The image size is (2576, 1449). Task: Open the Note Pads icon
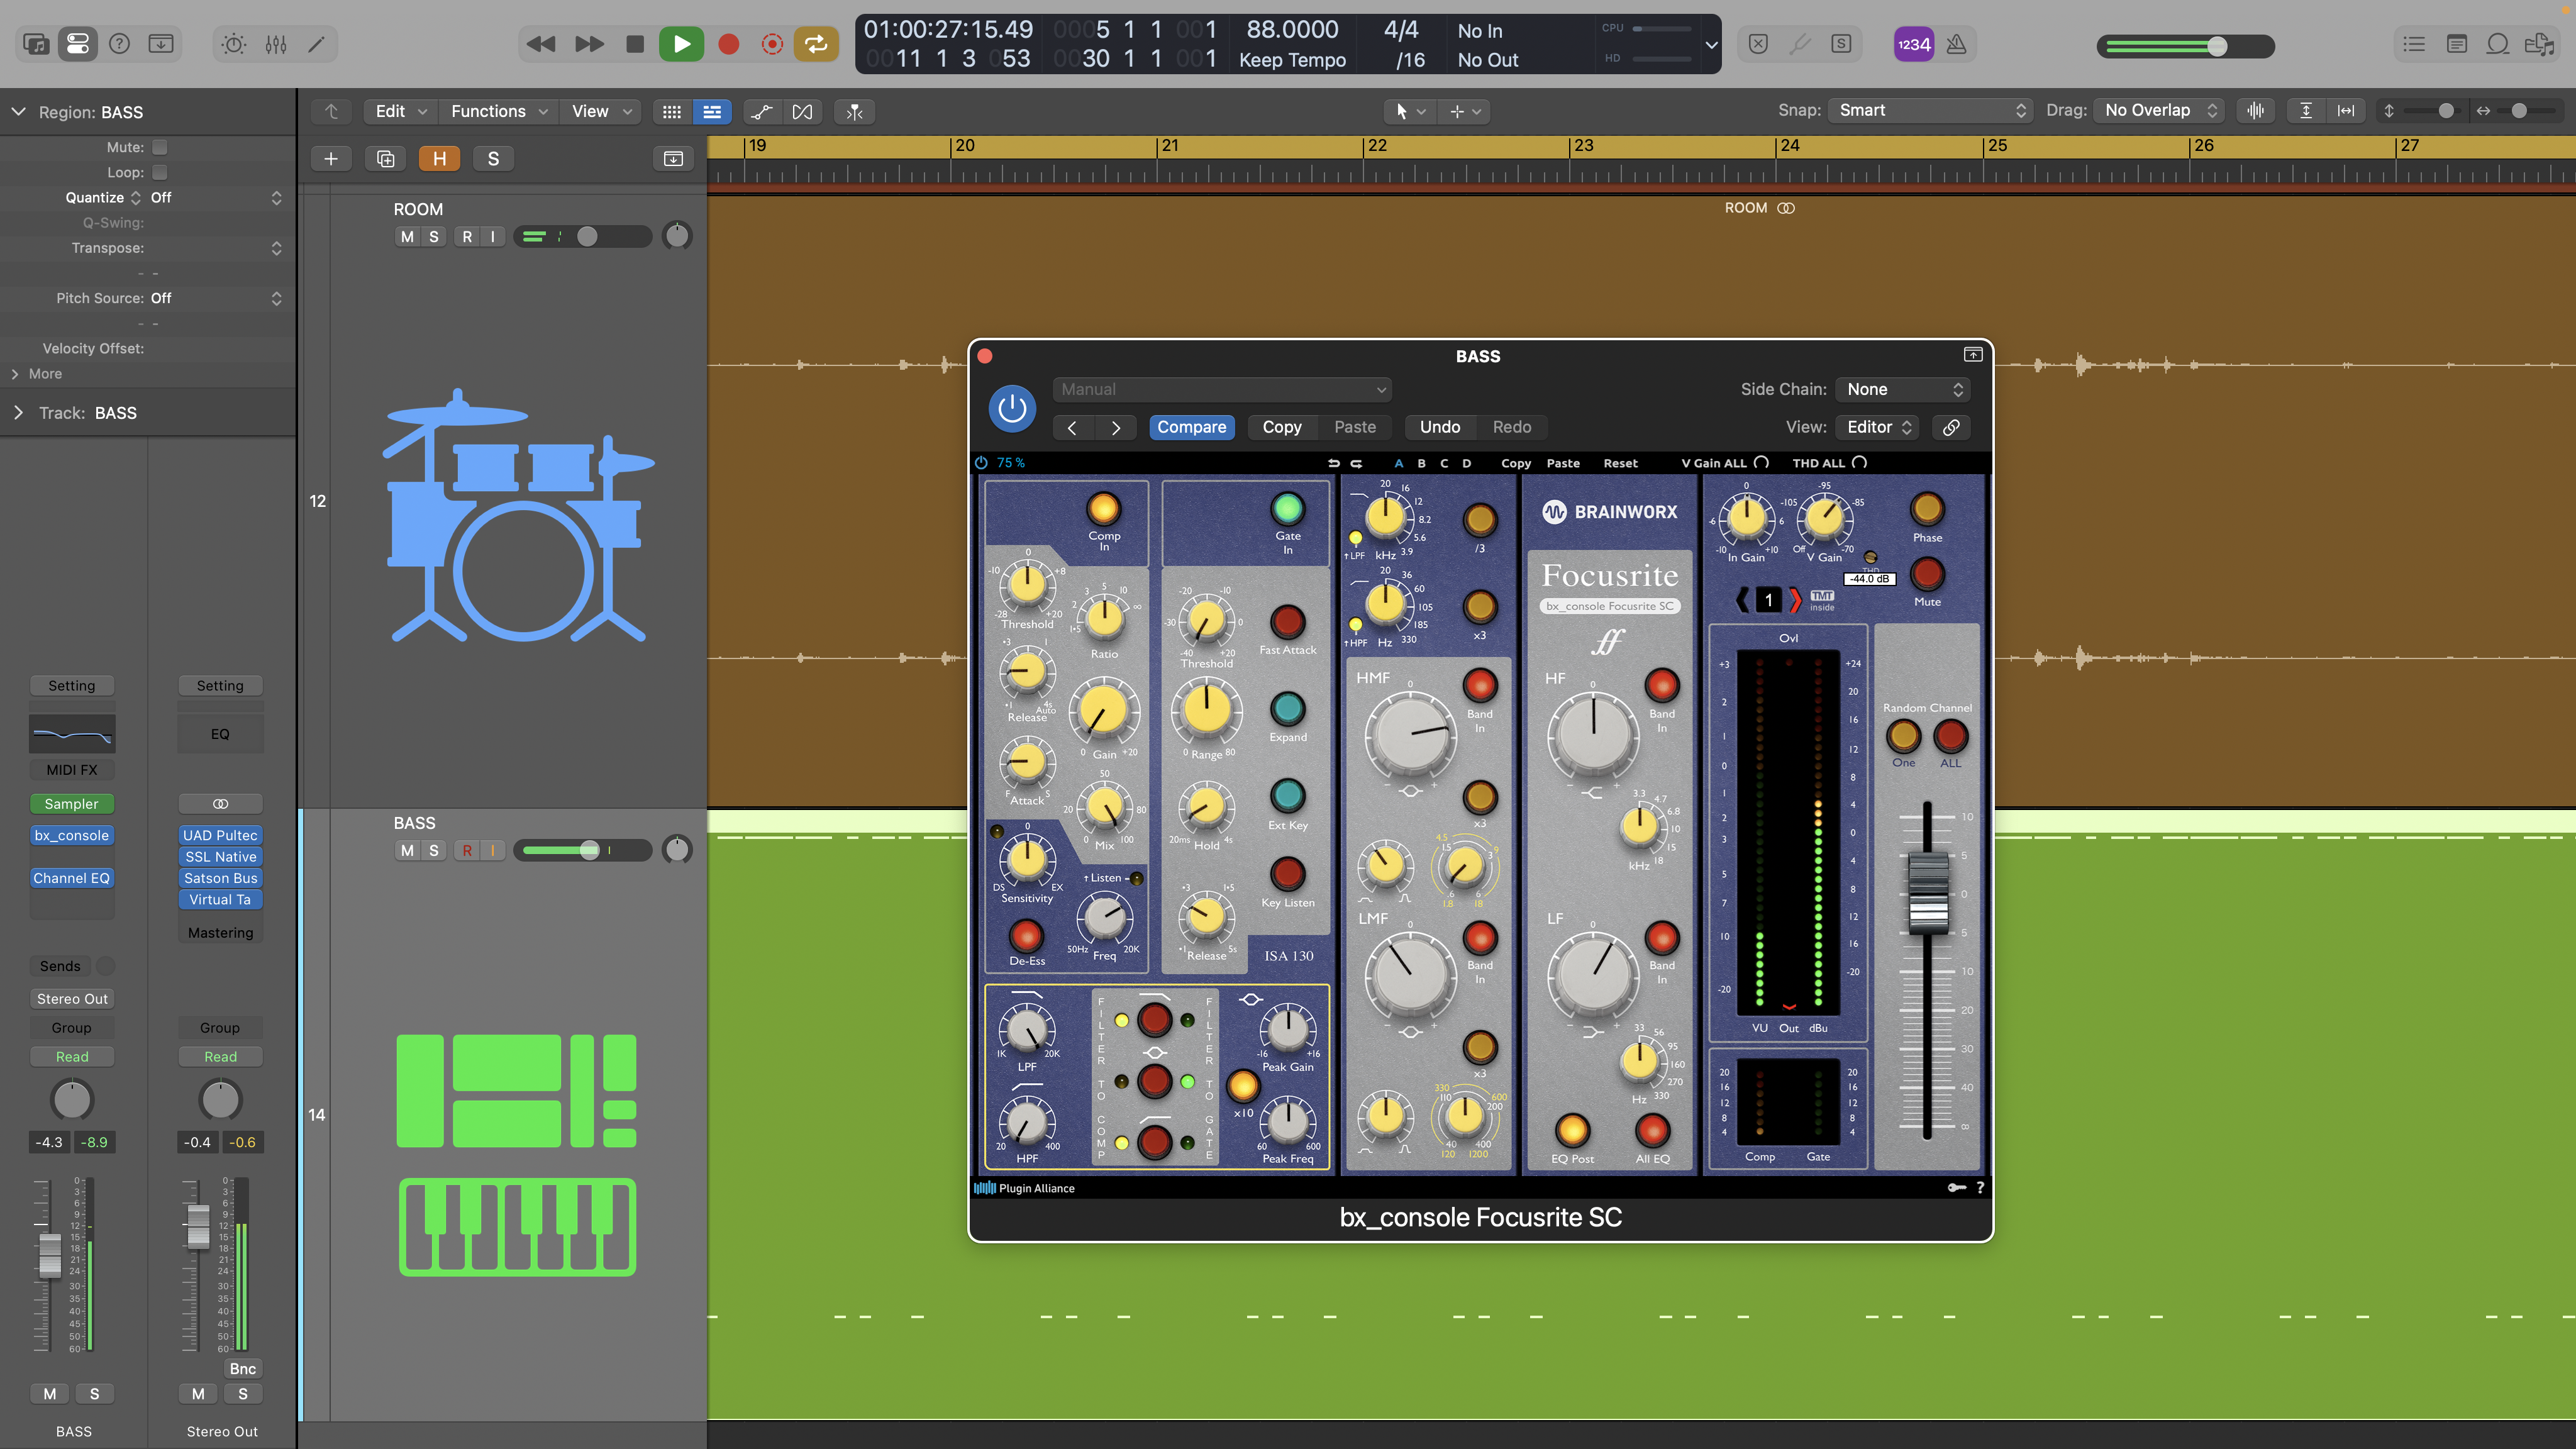click(x=2456, y=44)
